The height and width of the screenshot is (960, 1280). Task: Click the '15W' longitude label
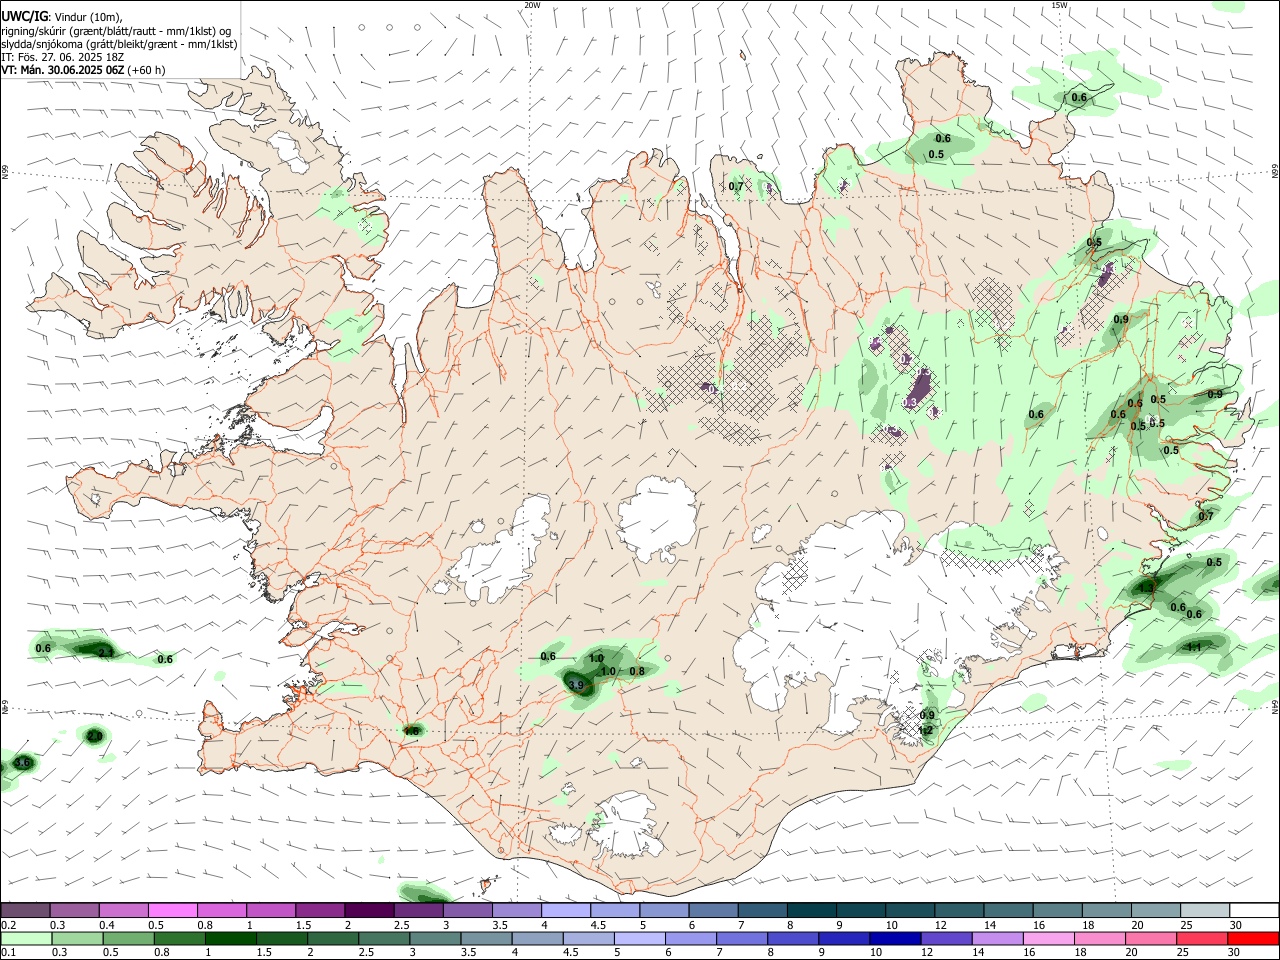click(1058, 5)
